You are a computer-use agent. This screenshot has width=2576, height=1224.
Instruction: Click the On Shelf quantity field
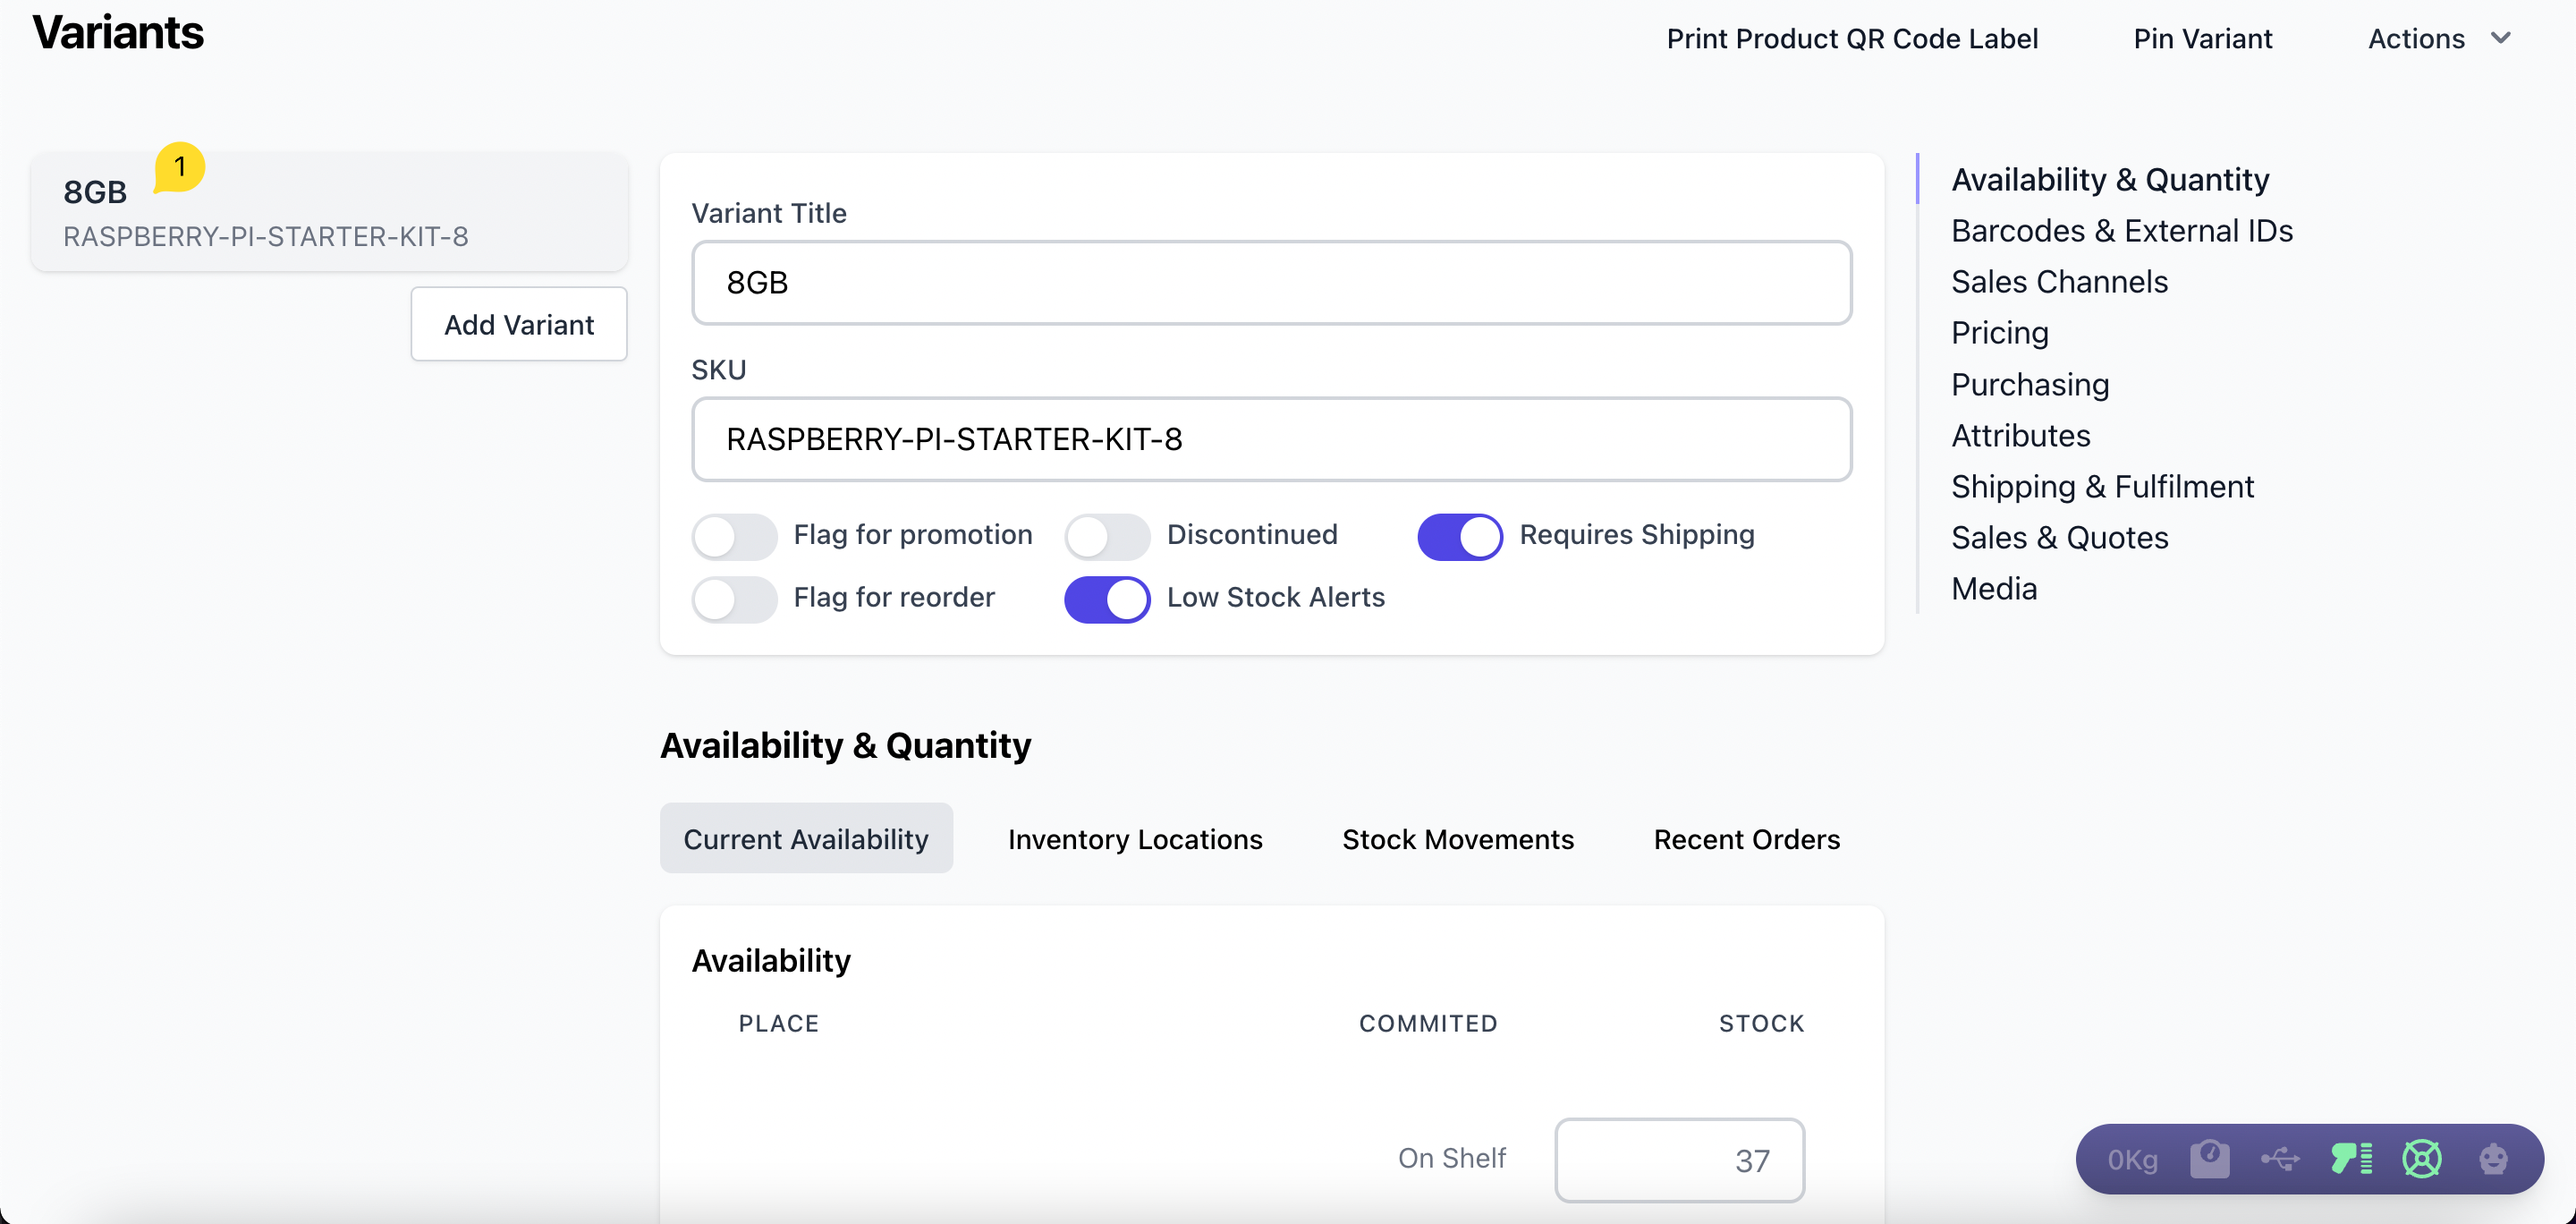tap(1679, 1159)
